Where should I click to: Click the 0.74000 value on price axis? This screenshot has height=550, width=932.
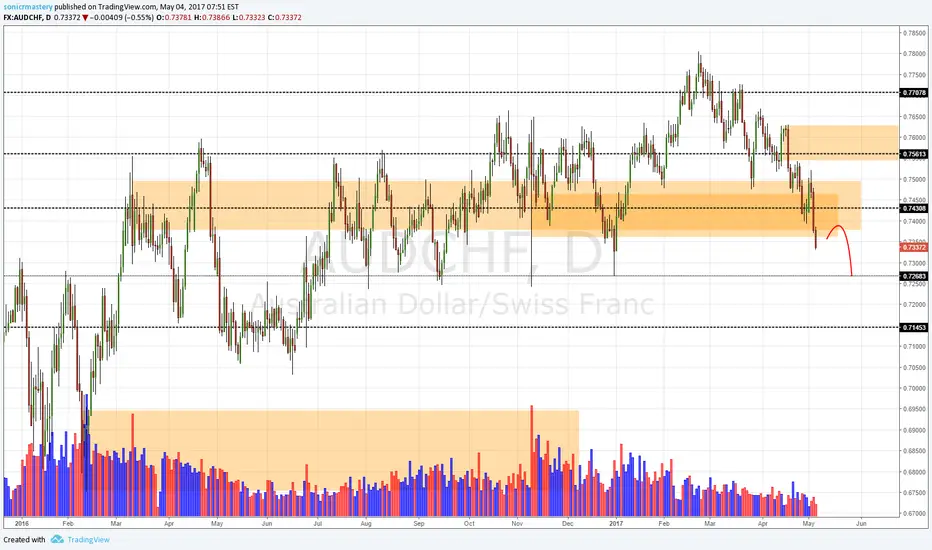tap(915, 221)
